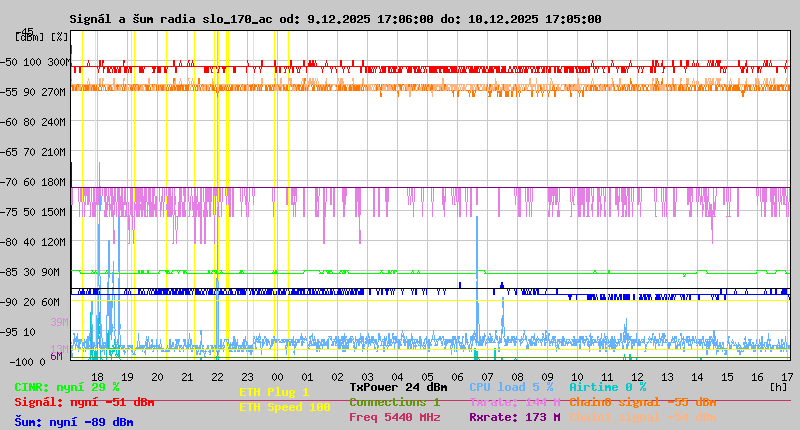This screenshot has width=800, height=430.
Task: Click the '12' hour label on time axis
Action: click(x=637, y=377)
